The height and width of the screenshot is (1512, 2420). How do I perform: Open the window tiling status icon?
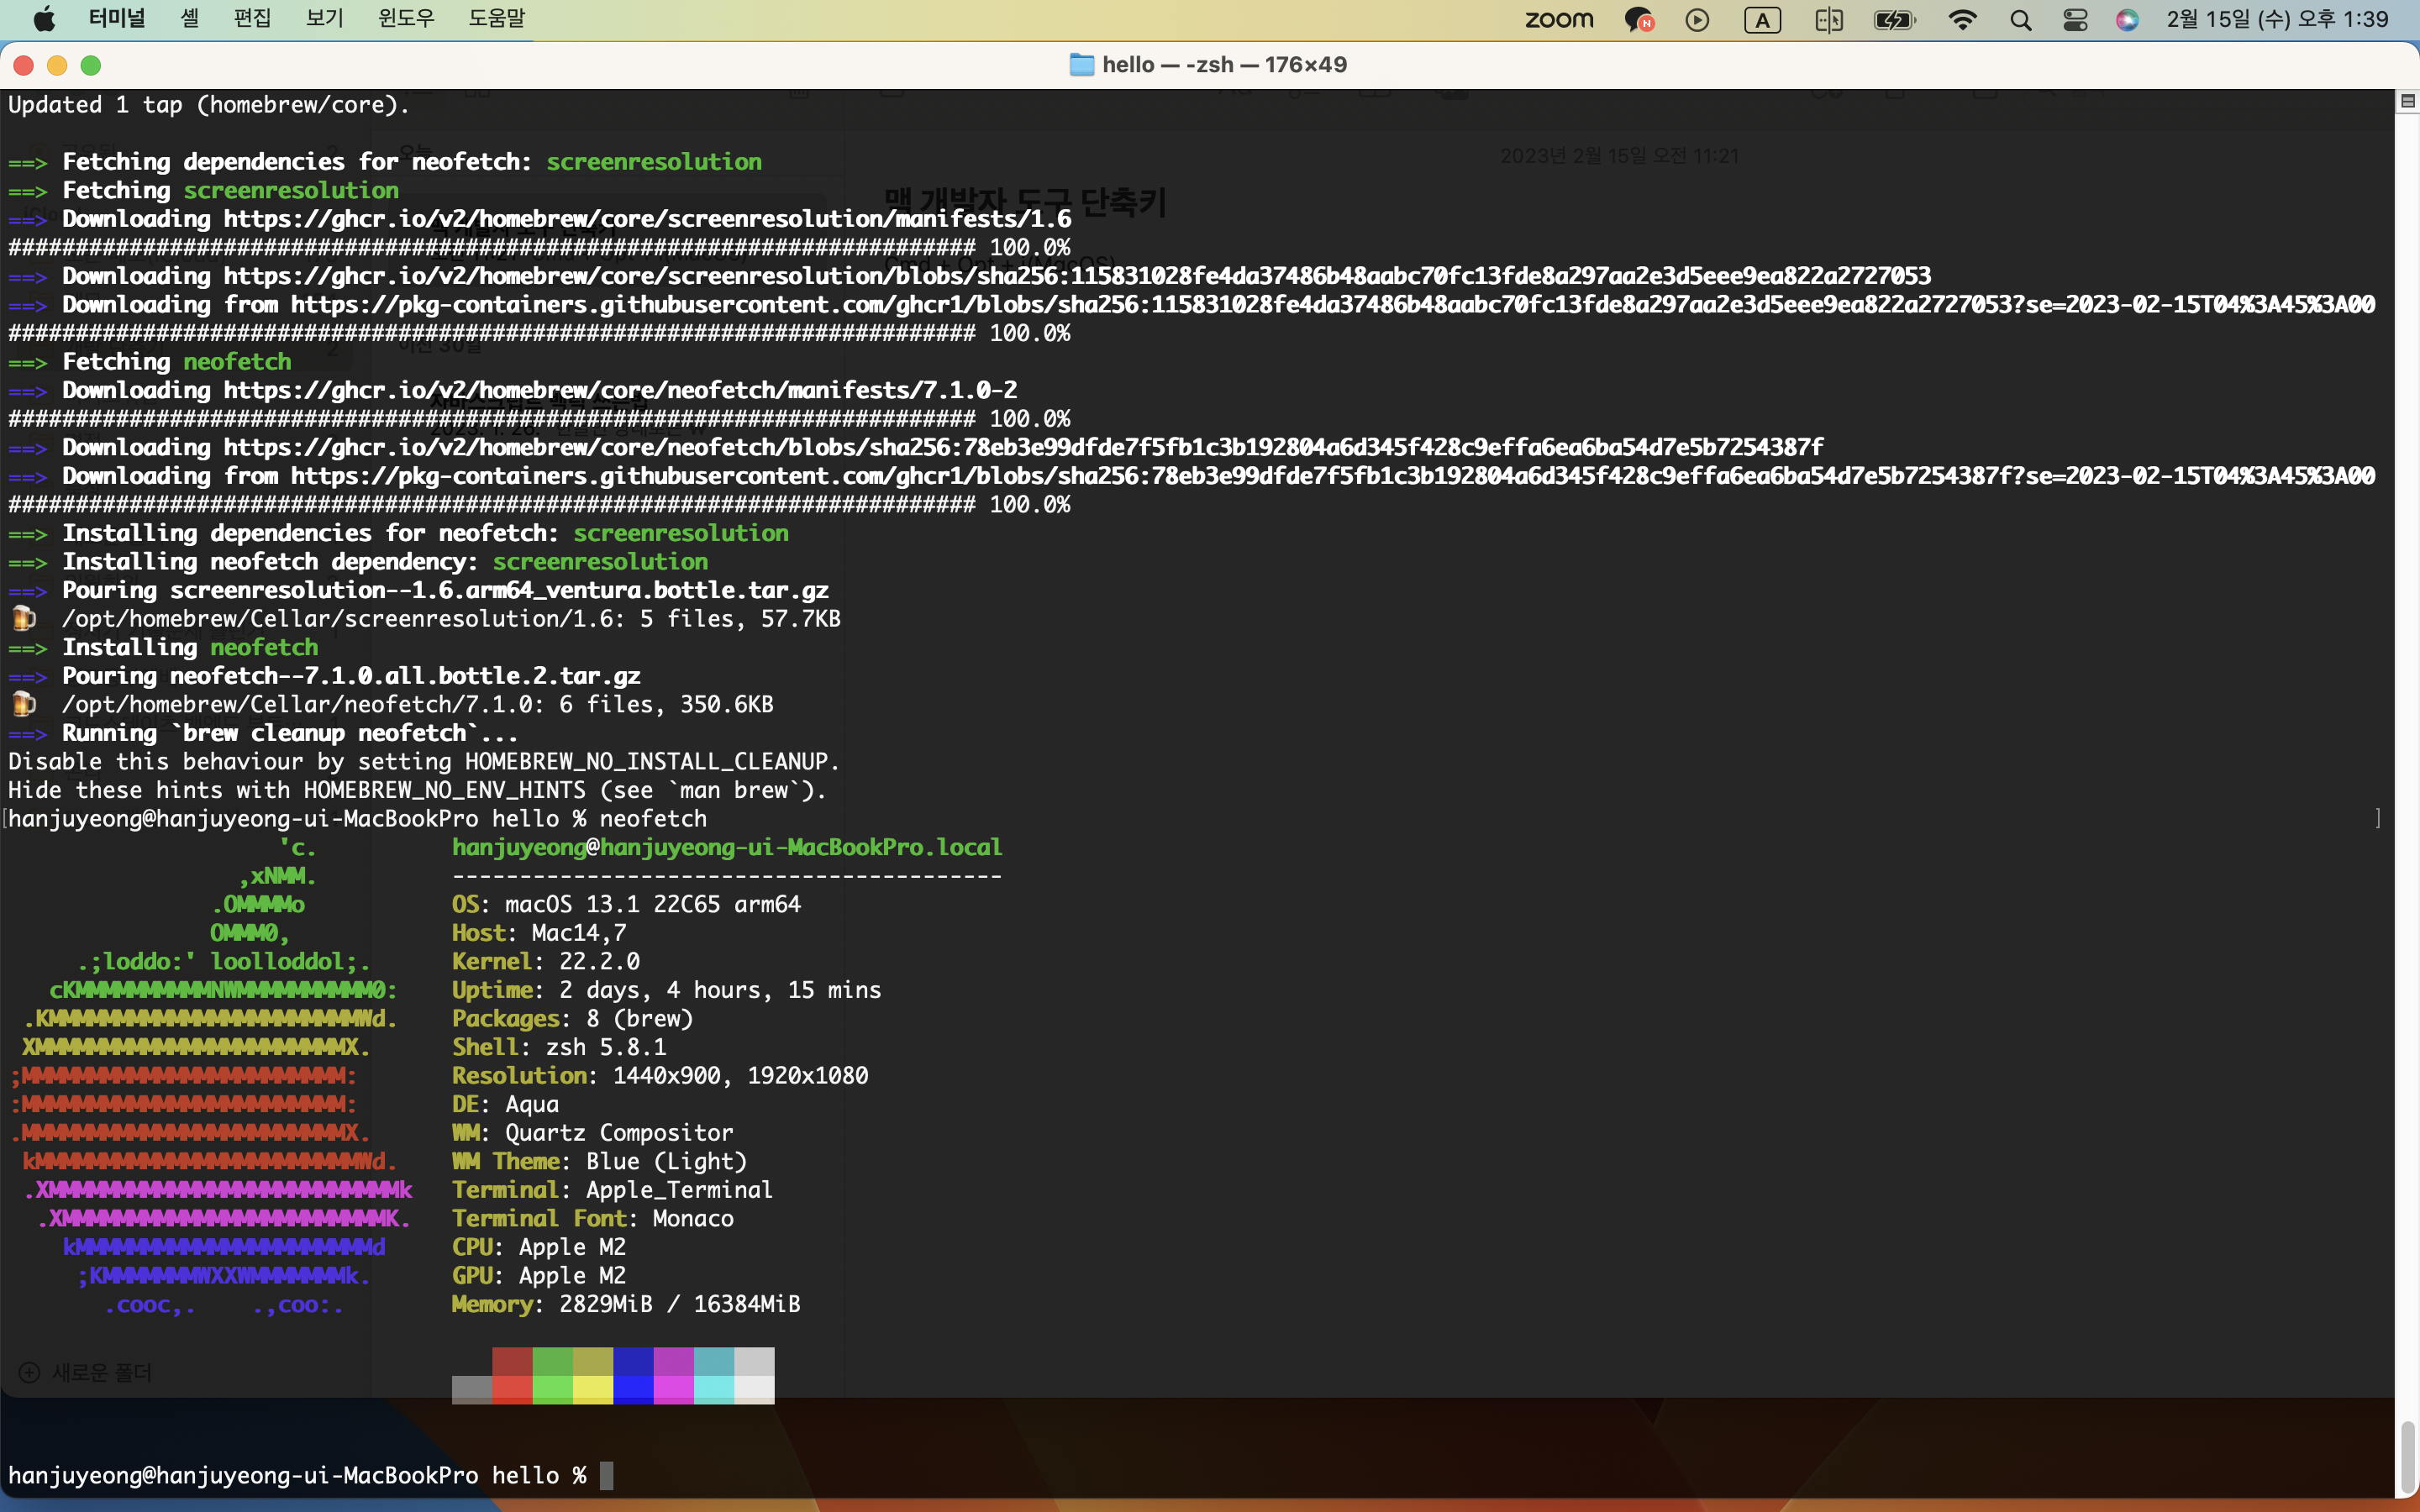[1829, 19]
